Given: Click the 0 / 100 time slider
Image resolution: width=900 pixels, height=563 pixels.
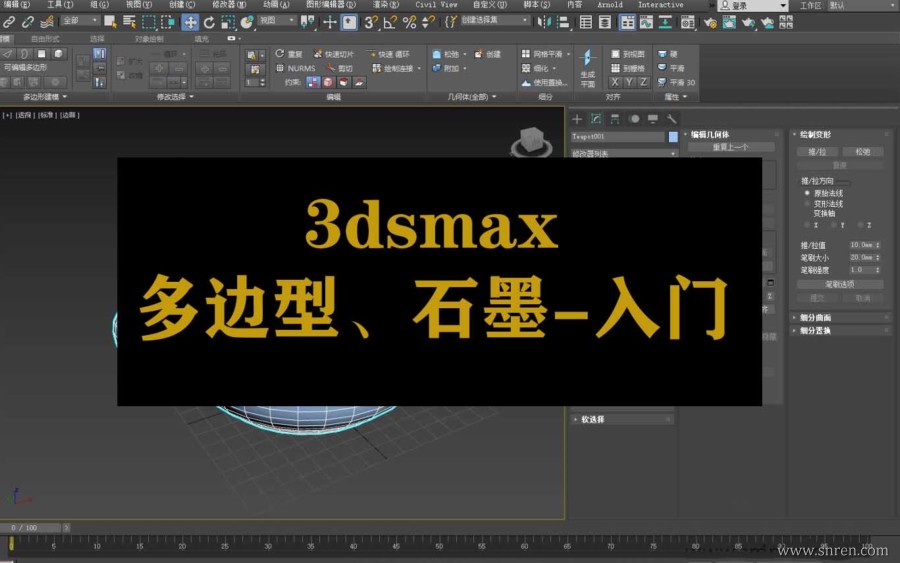Looking at the screenshot, I should coord(31,527).
